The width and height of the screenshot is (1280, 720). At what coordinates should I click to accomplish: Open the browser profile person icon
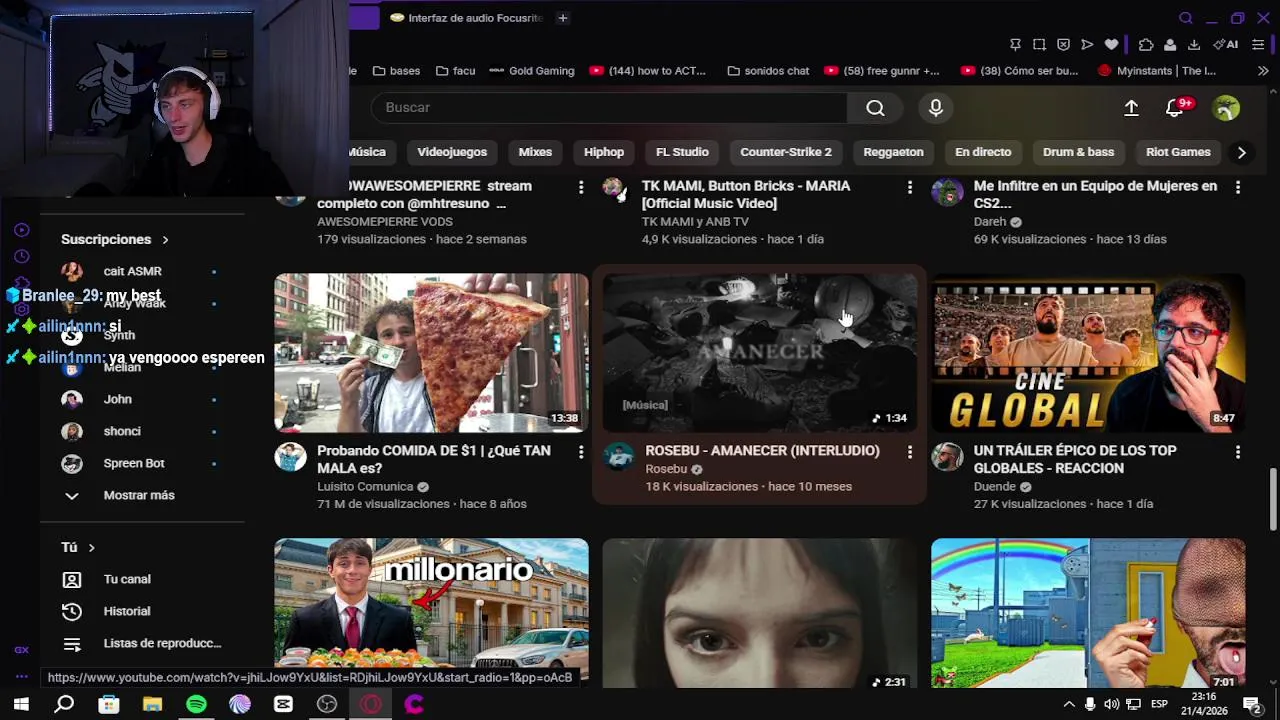point(1169,45)
